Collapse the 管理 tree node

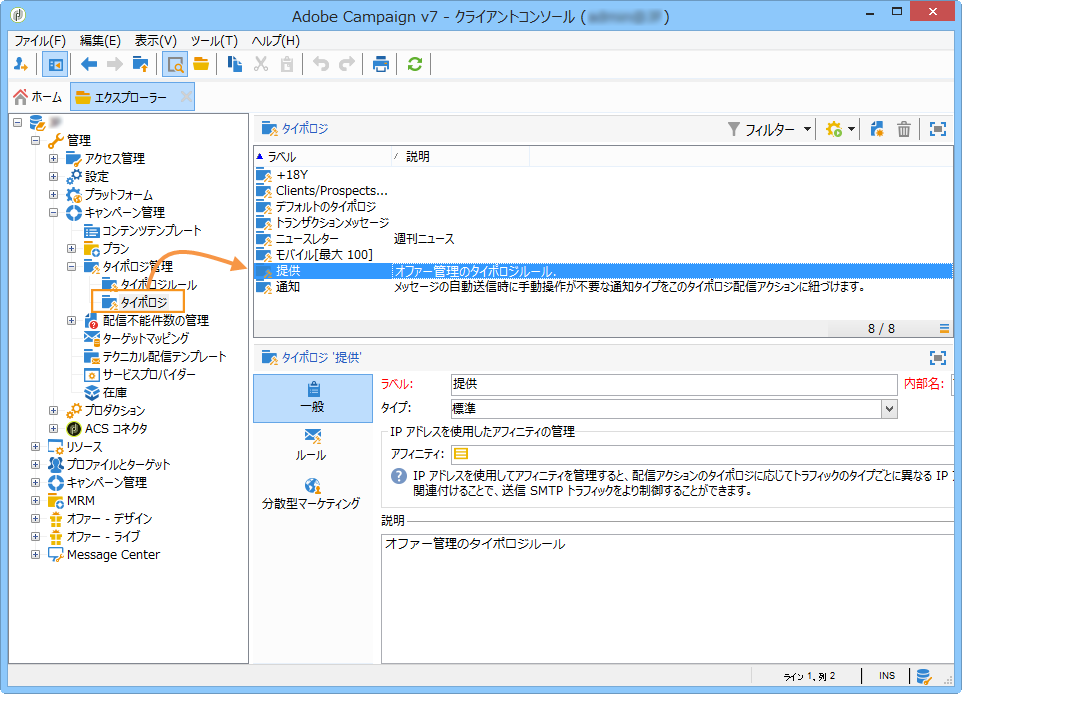pyautogui.click(x=35, y=140)
